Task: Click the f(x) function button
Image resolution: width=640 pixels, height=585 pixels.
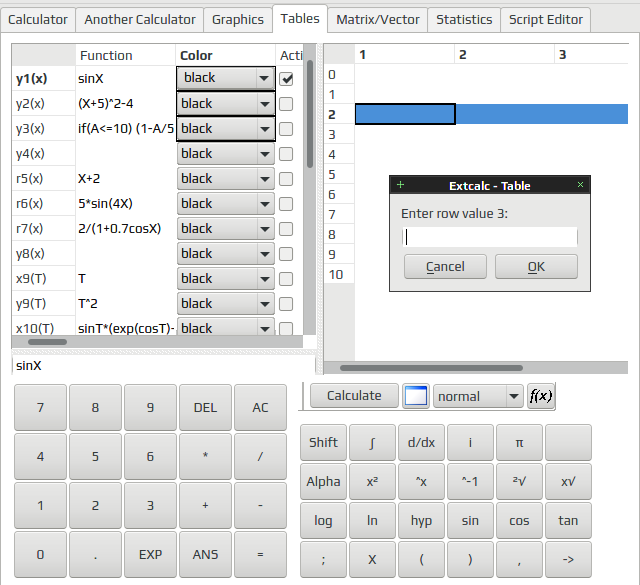Action: pos(541,396)
